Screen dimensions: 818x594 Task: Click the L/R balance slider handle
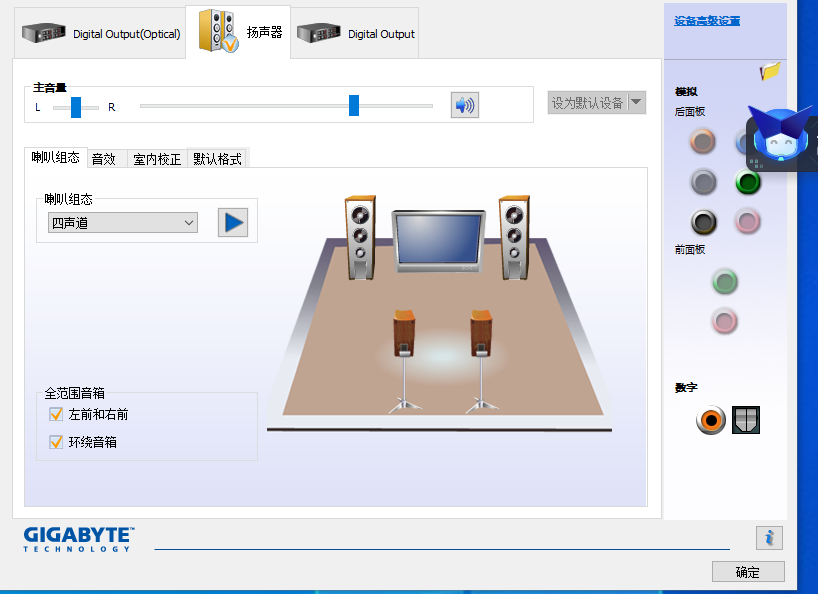(76, 107)
